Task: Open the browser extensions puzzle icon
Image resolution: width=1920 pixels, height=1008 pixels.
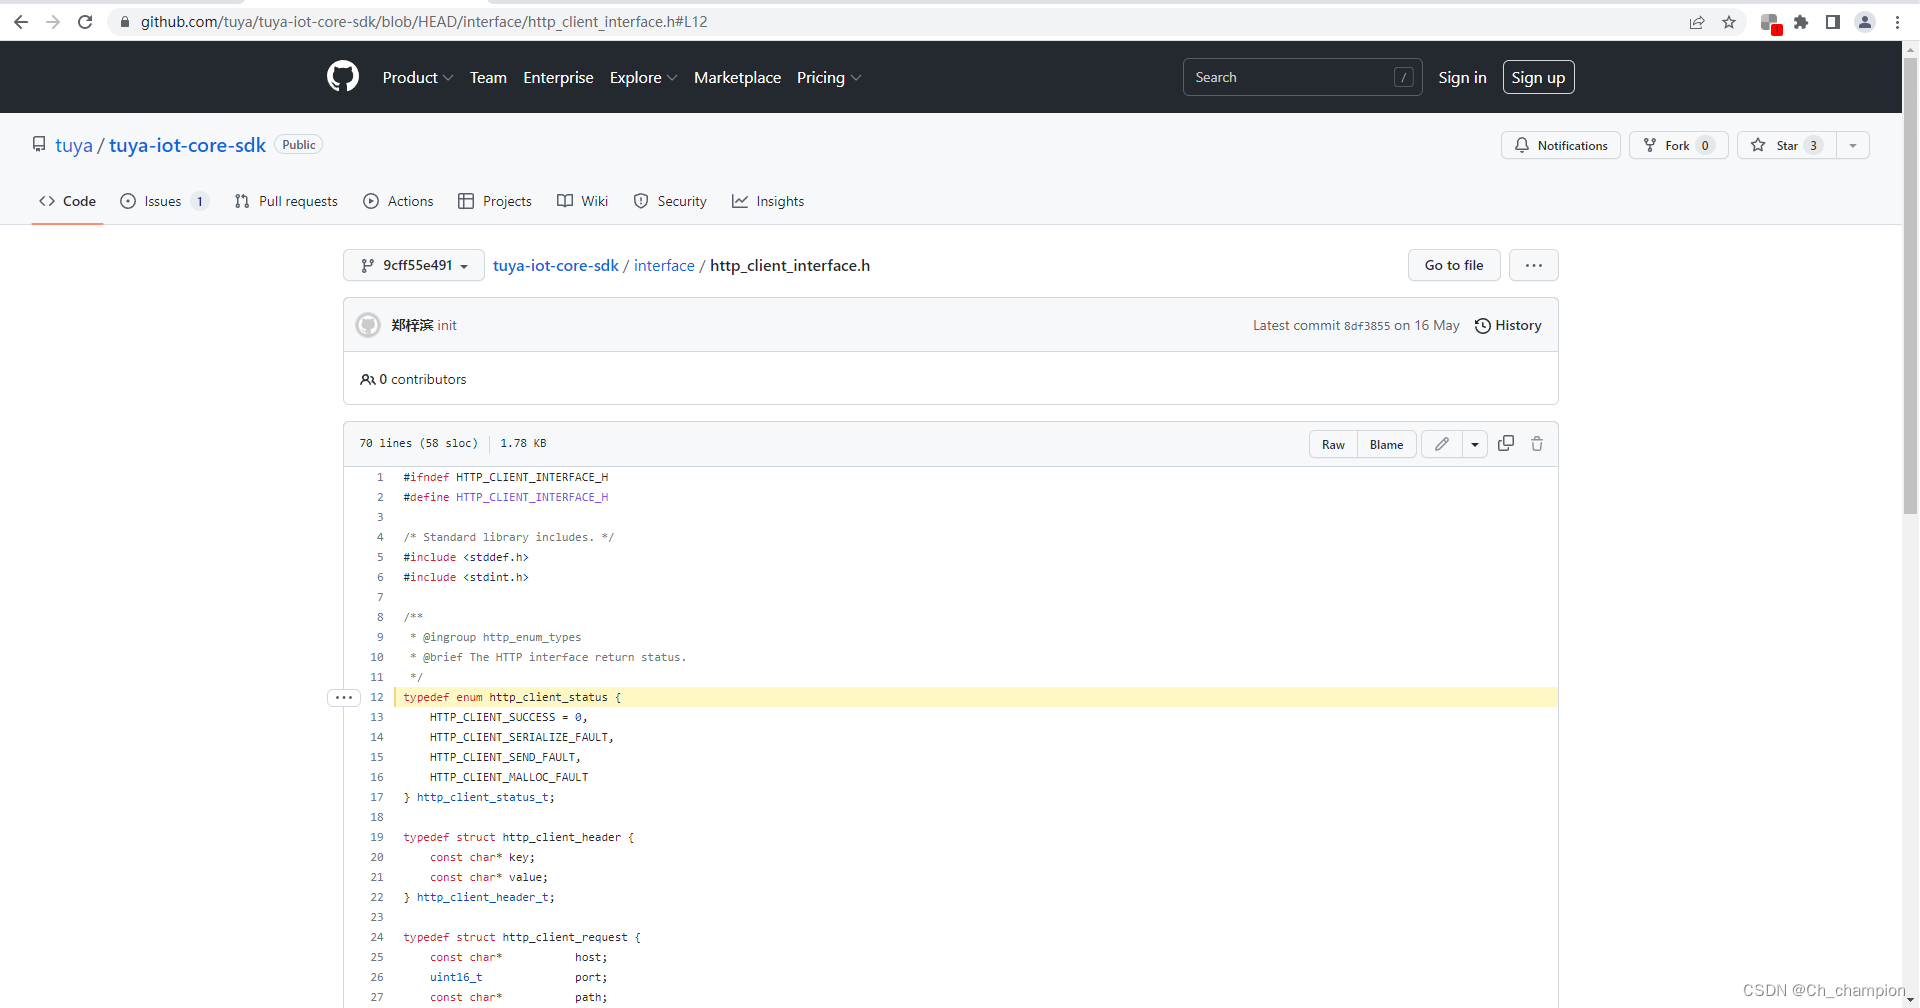Action: (x=1801, y=22)
